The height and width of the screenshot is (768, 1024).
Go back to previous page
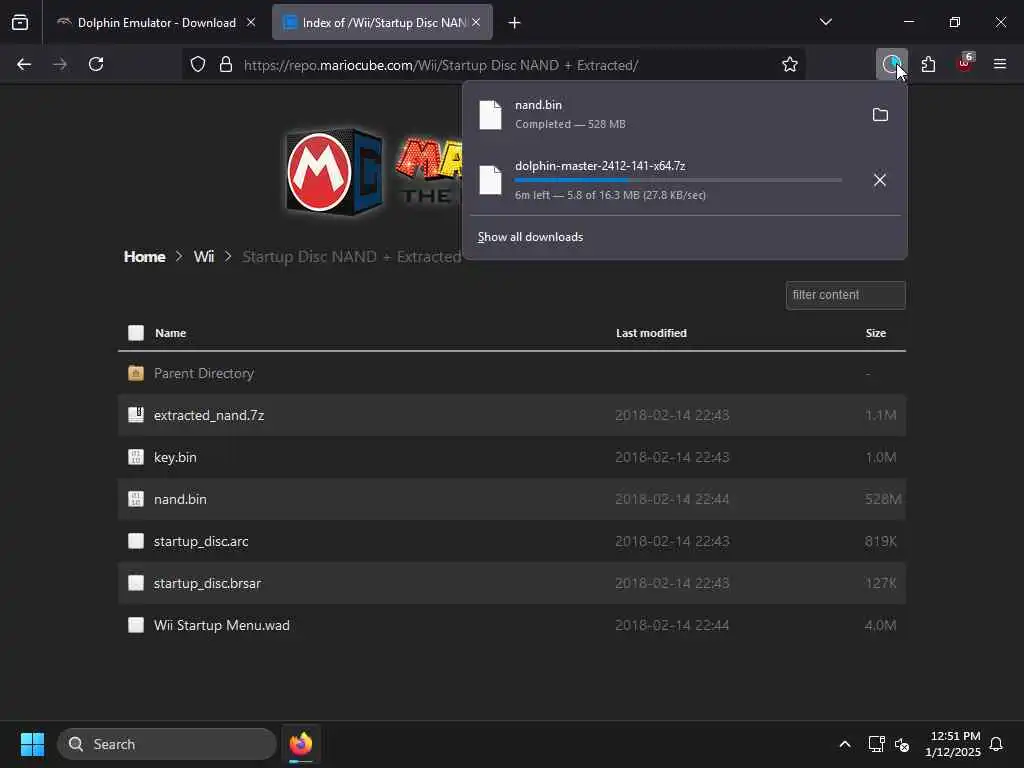coord(24,65)
